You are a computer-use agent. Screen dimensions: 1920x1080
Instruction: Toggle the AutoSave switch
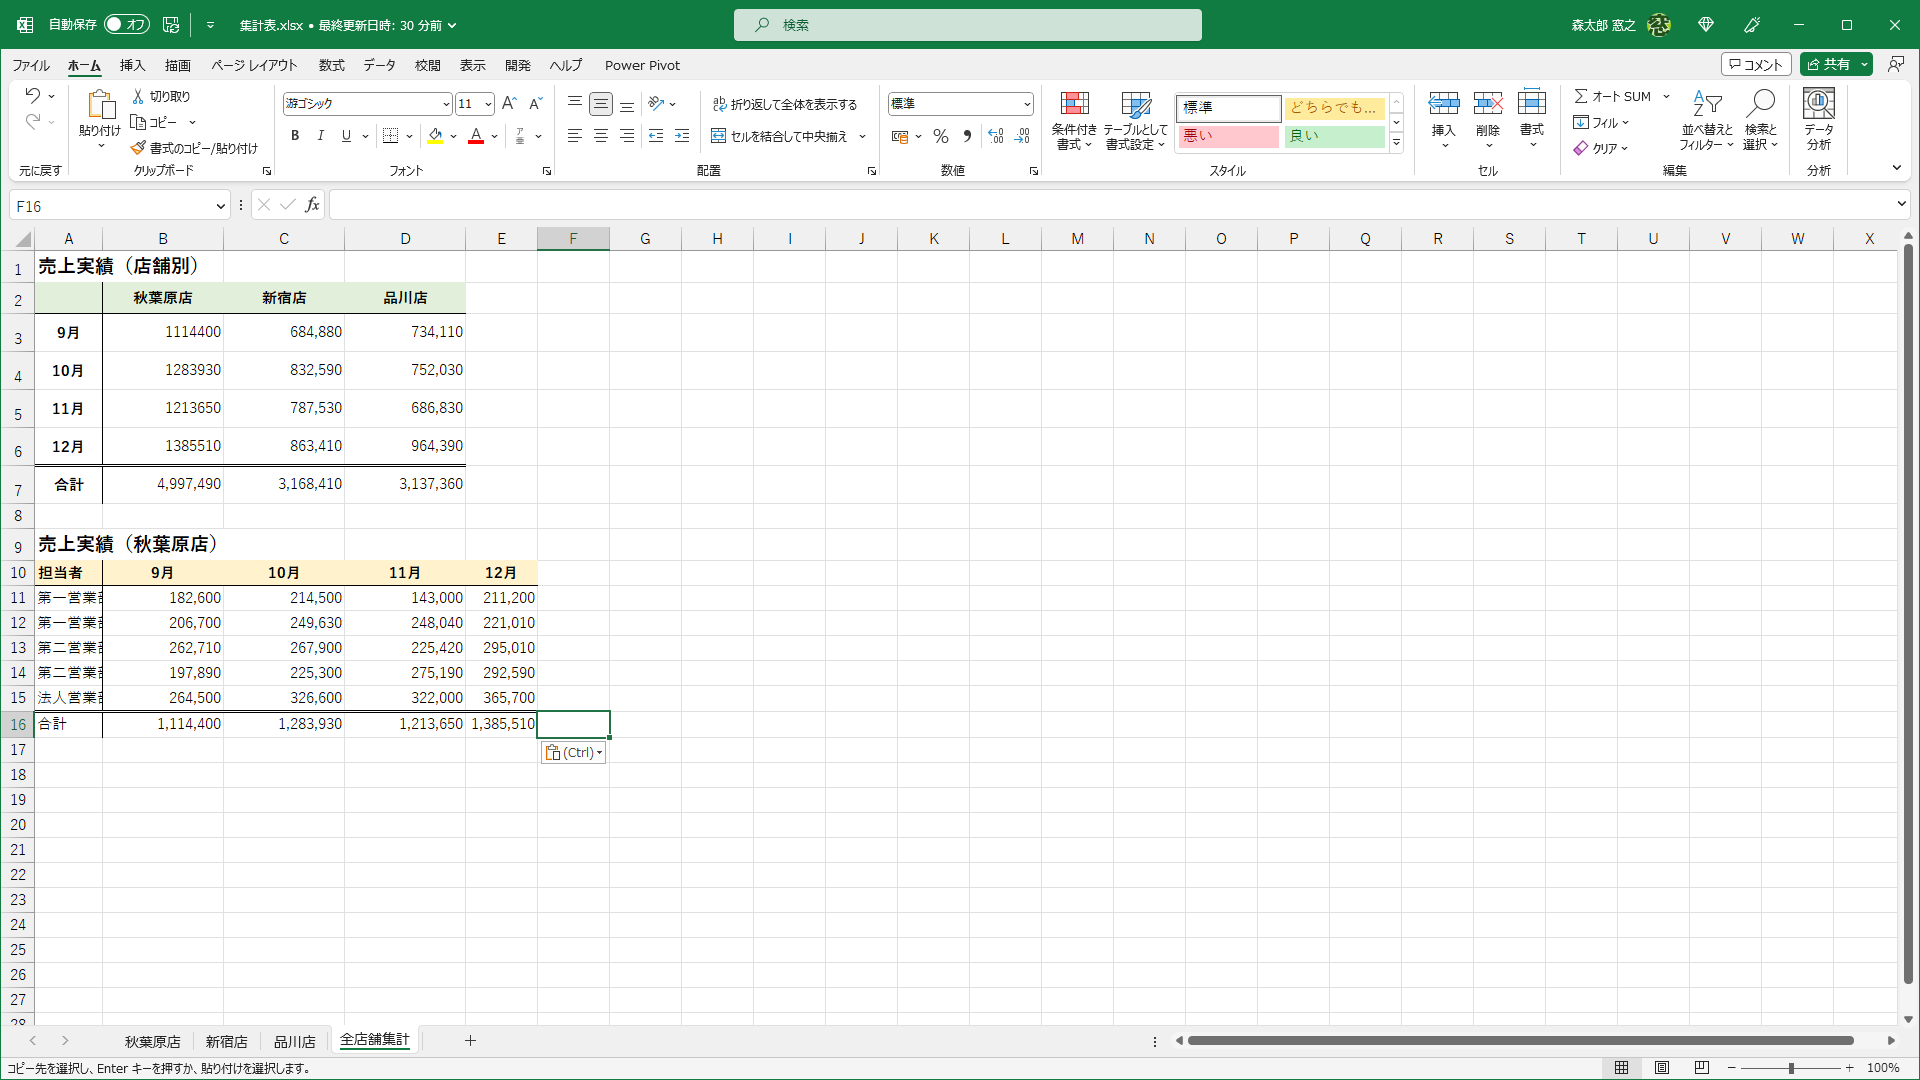pyautogui.click(x=127, y=25)
